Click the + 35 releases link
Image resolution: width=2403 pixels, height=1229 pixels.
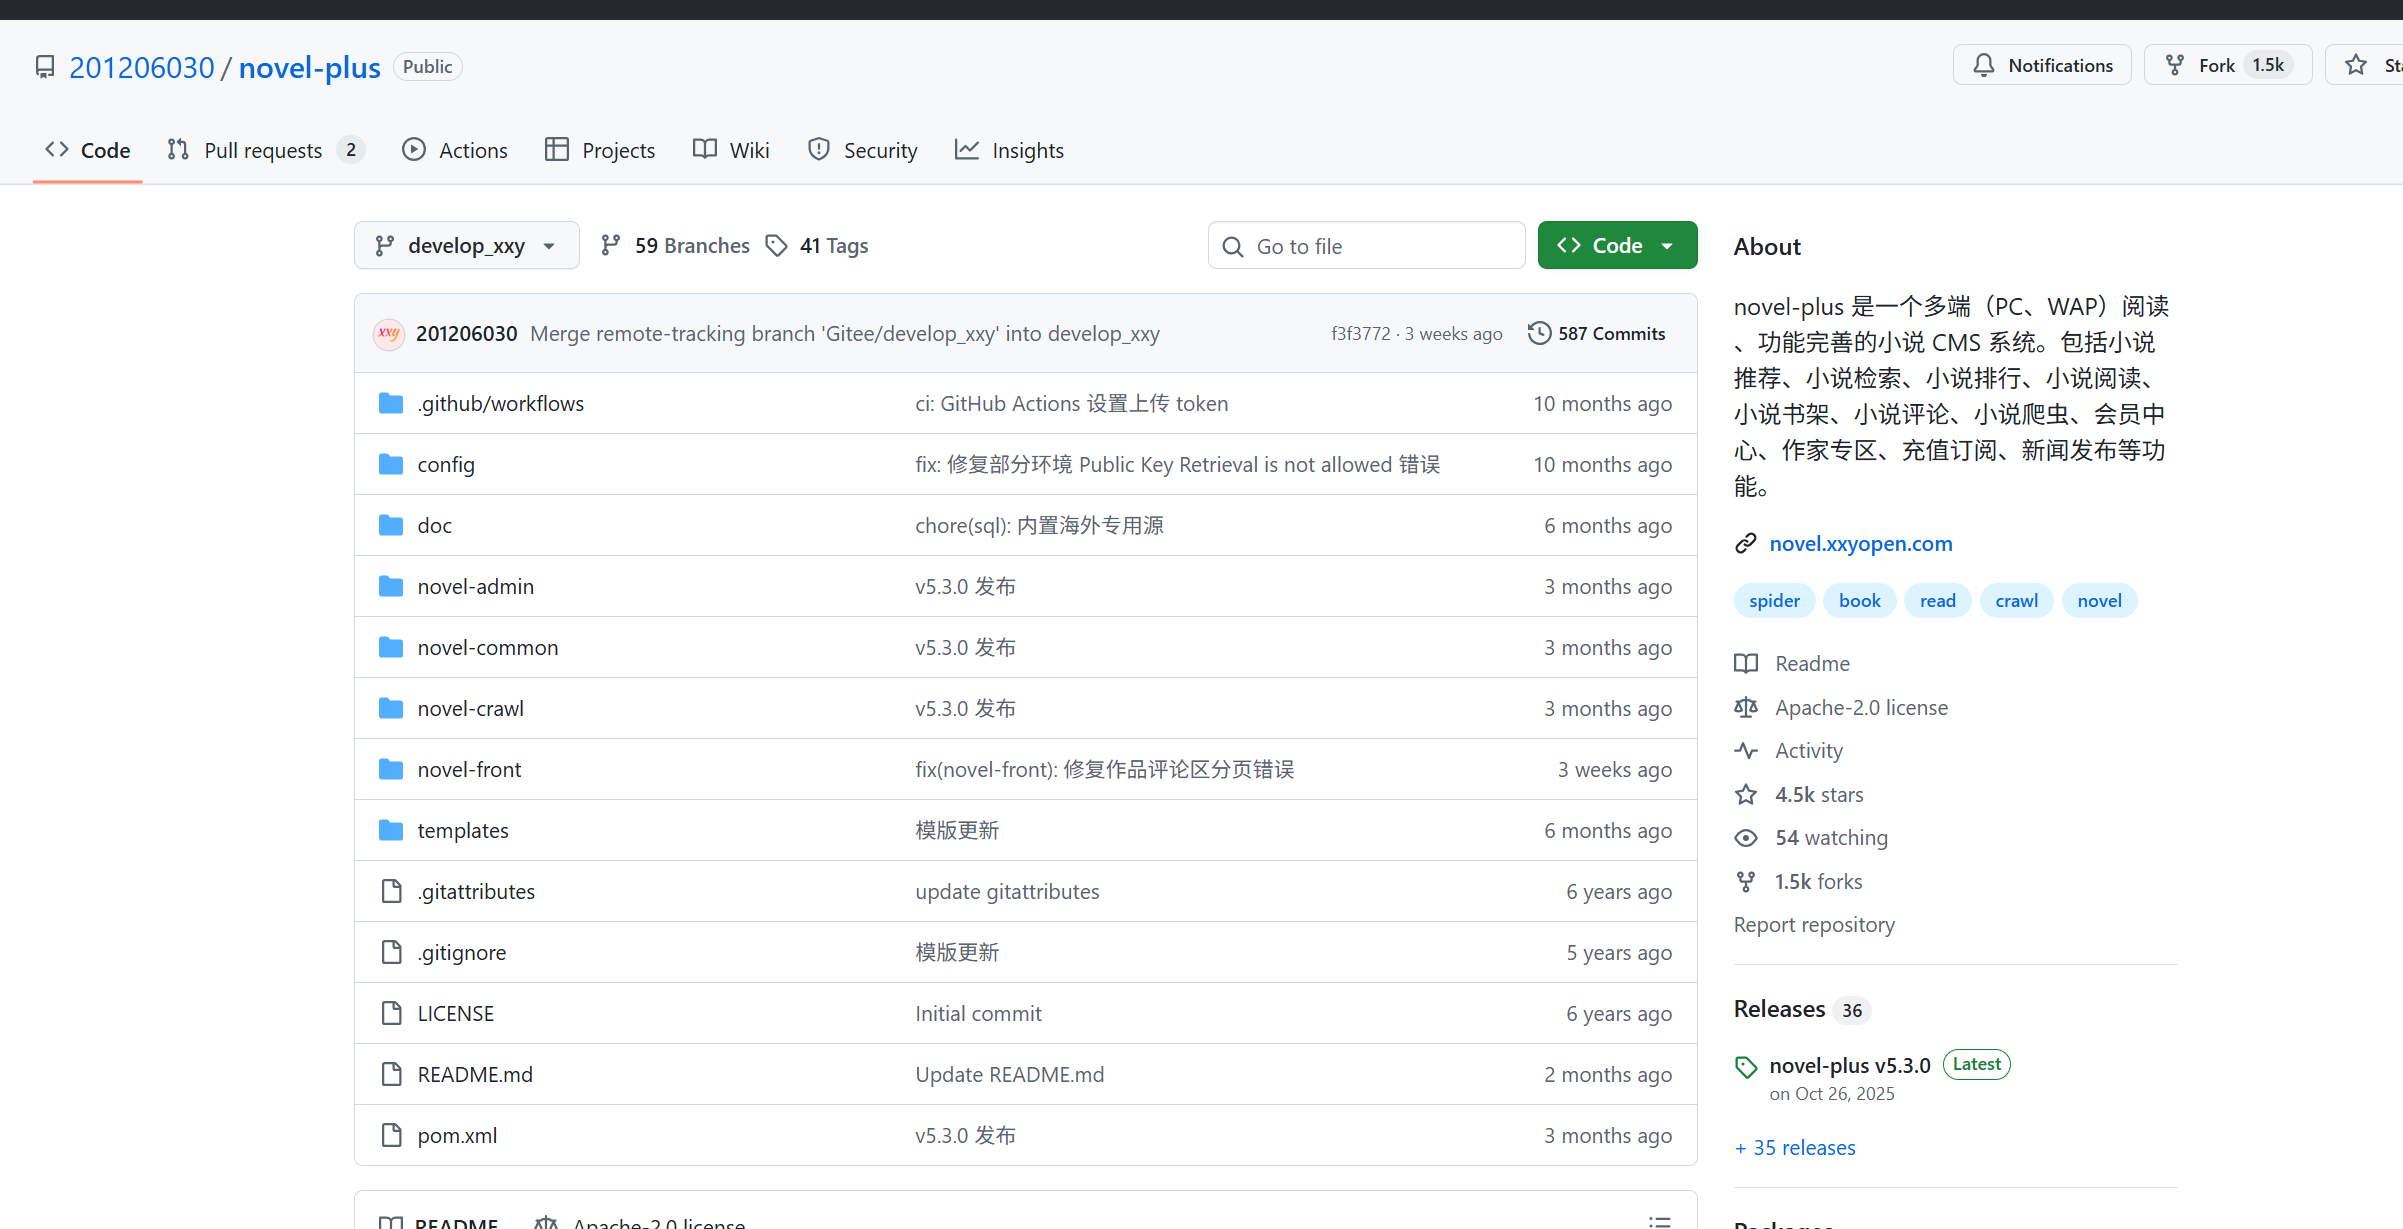point(1795,1147)
